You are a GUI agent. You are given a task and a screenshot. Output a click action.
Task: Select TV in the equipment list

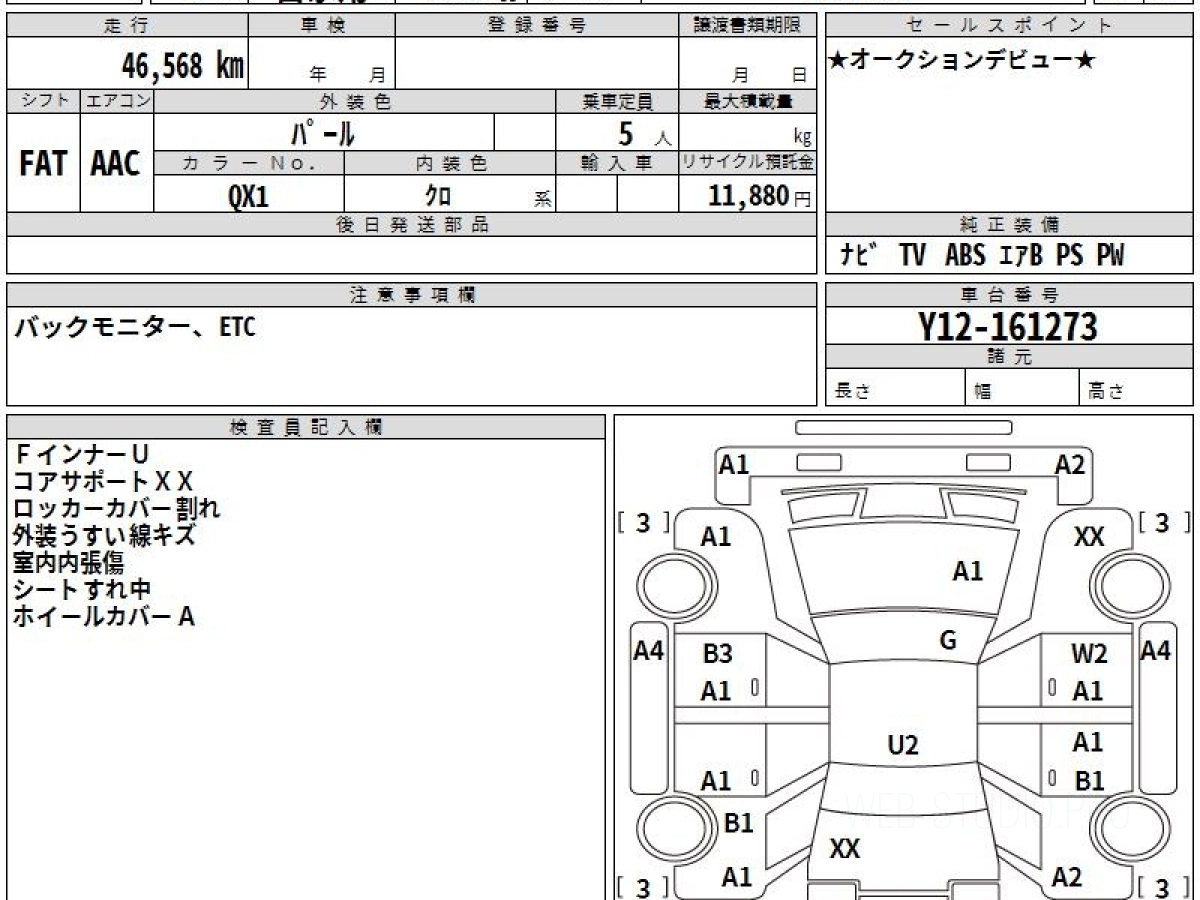(912, 256)
